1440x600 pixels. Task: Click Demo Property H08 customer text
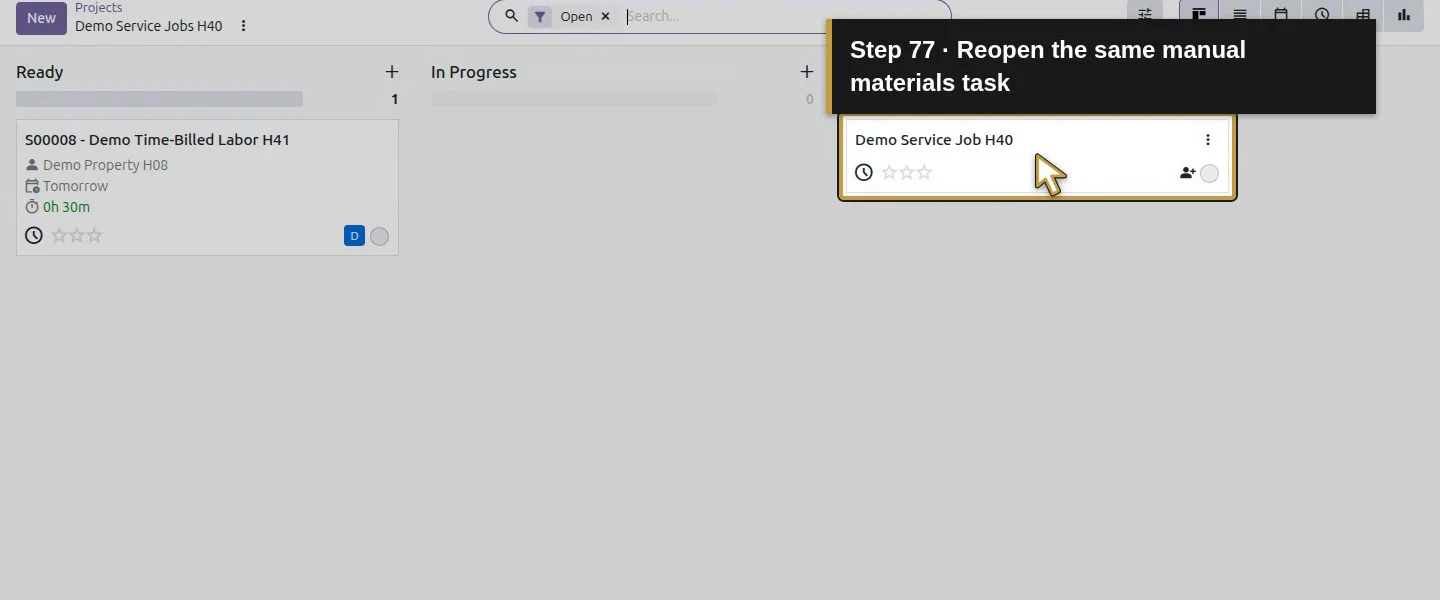pyautogui.click(x=105, y=165)
